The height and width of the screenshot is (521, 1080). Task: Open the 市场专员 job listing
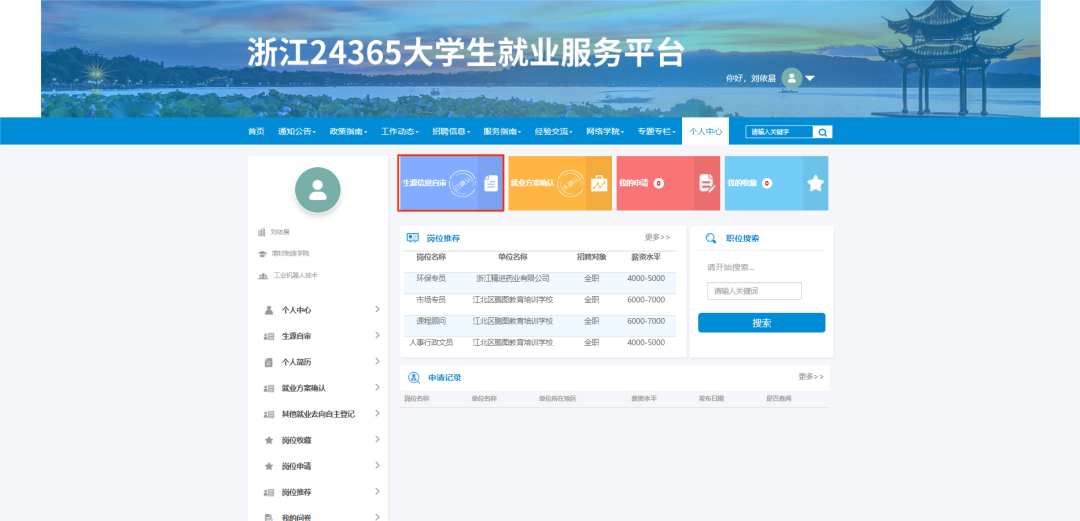tap(430, 300)
